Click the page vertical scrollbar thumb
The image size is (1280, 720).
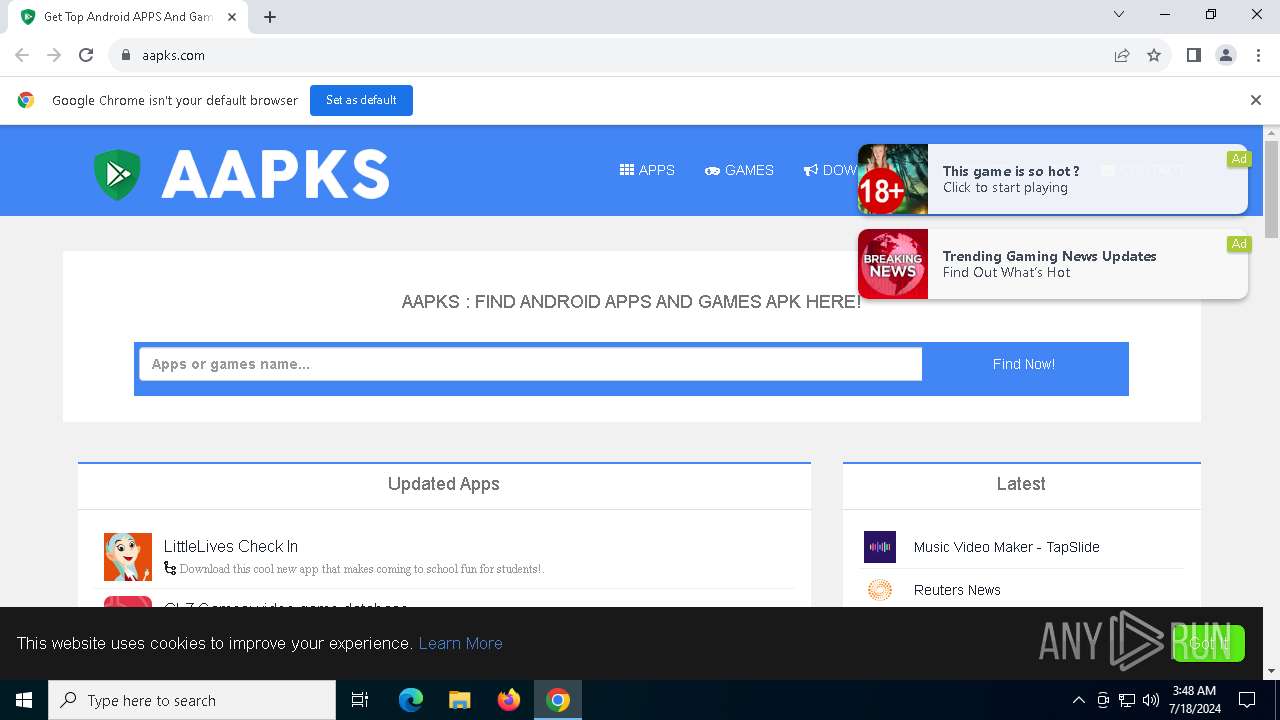(x=1272, y=189)
